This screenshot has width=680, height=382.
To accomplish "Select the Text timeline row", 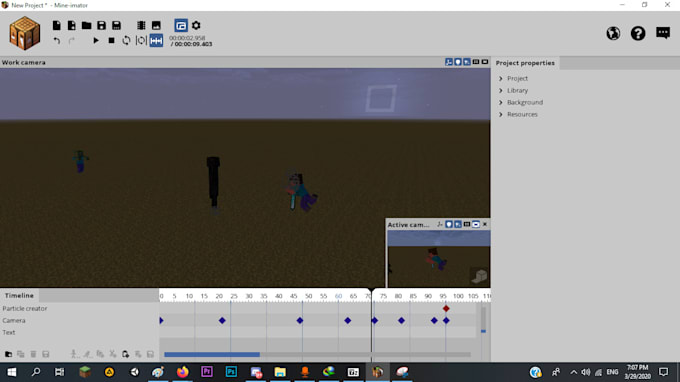I will (79, 333).
